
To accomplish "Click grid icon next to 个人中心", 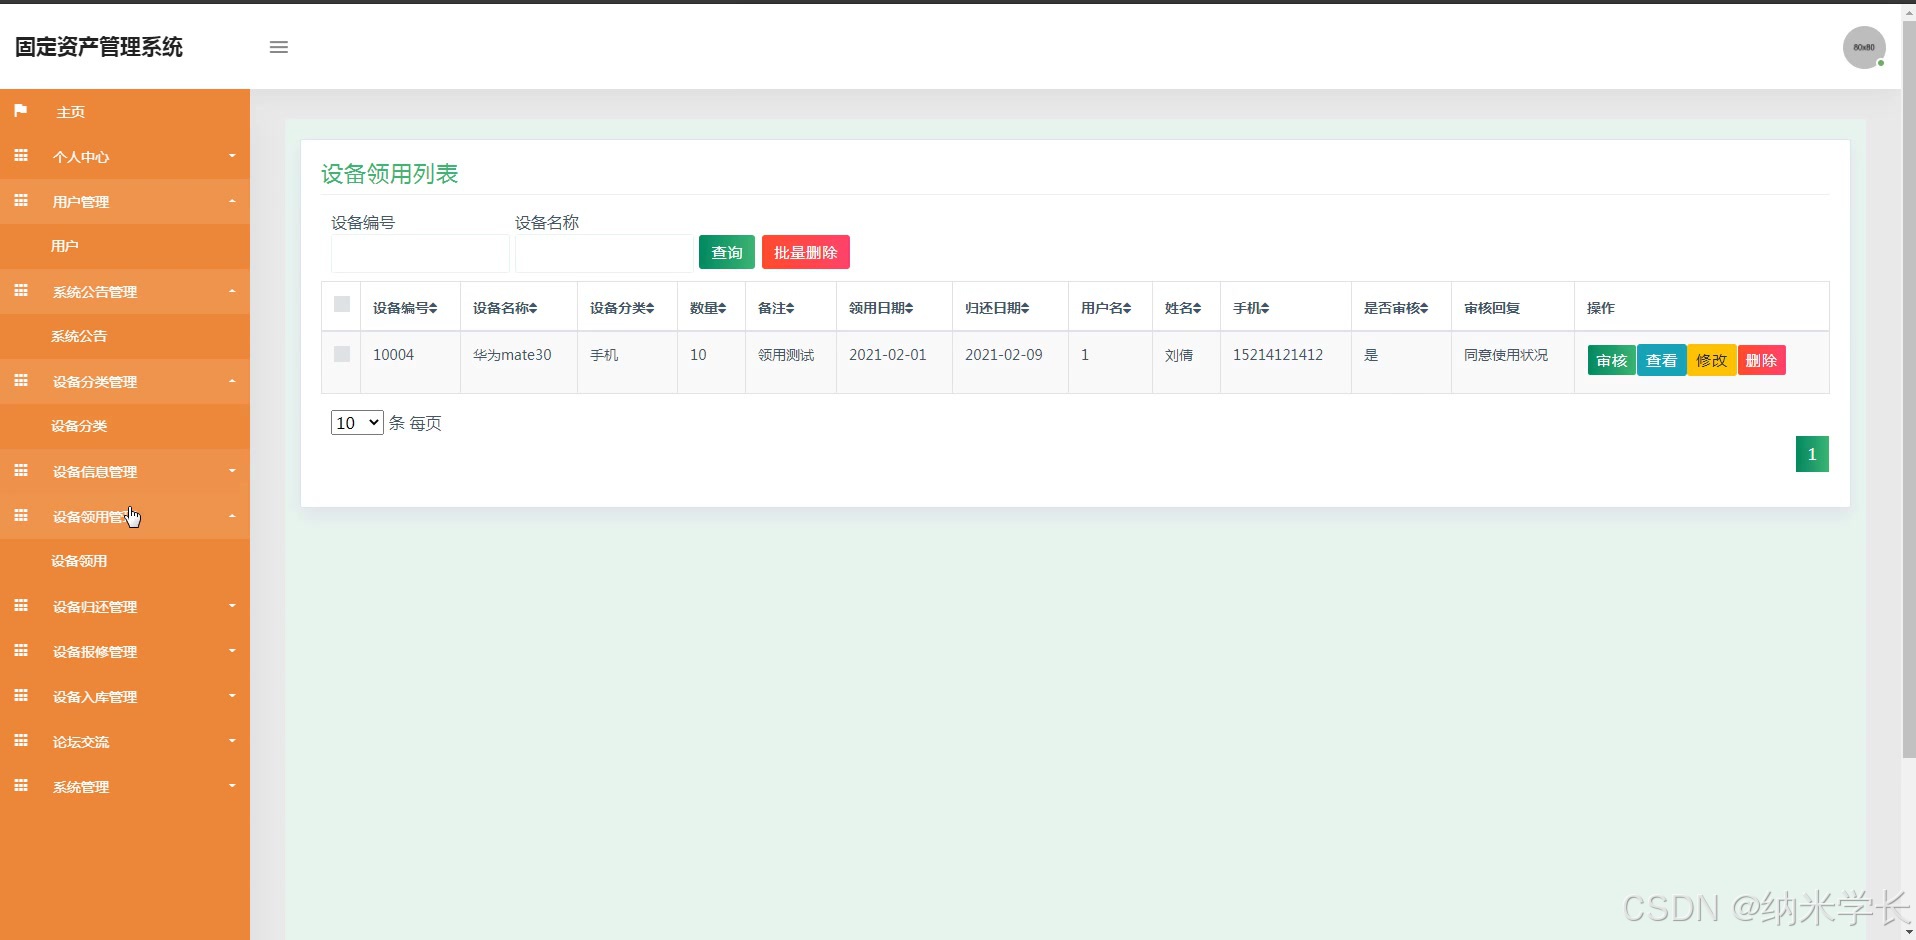I will [x=21, y=155].
